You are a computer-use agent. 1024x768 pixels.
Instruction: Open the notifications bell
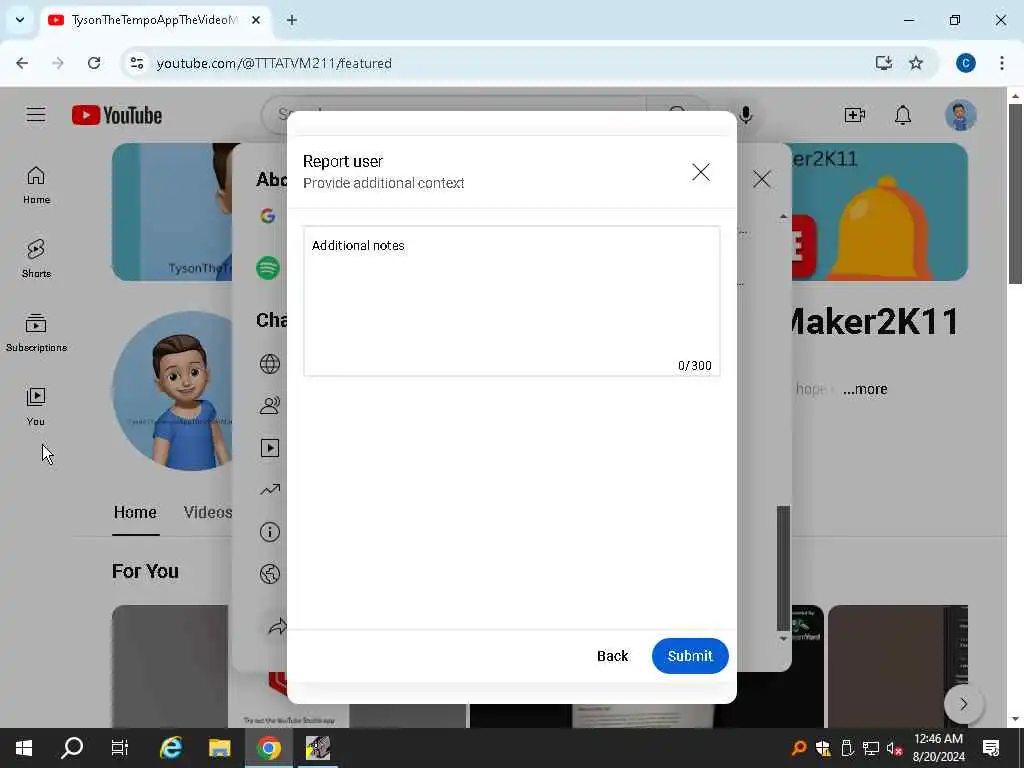(x=903, y=116)
